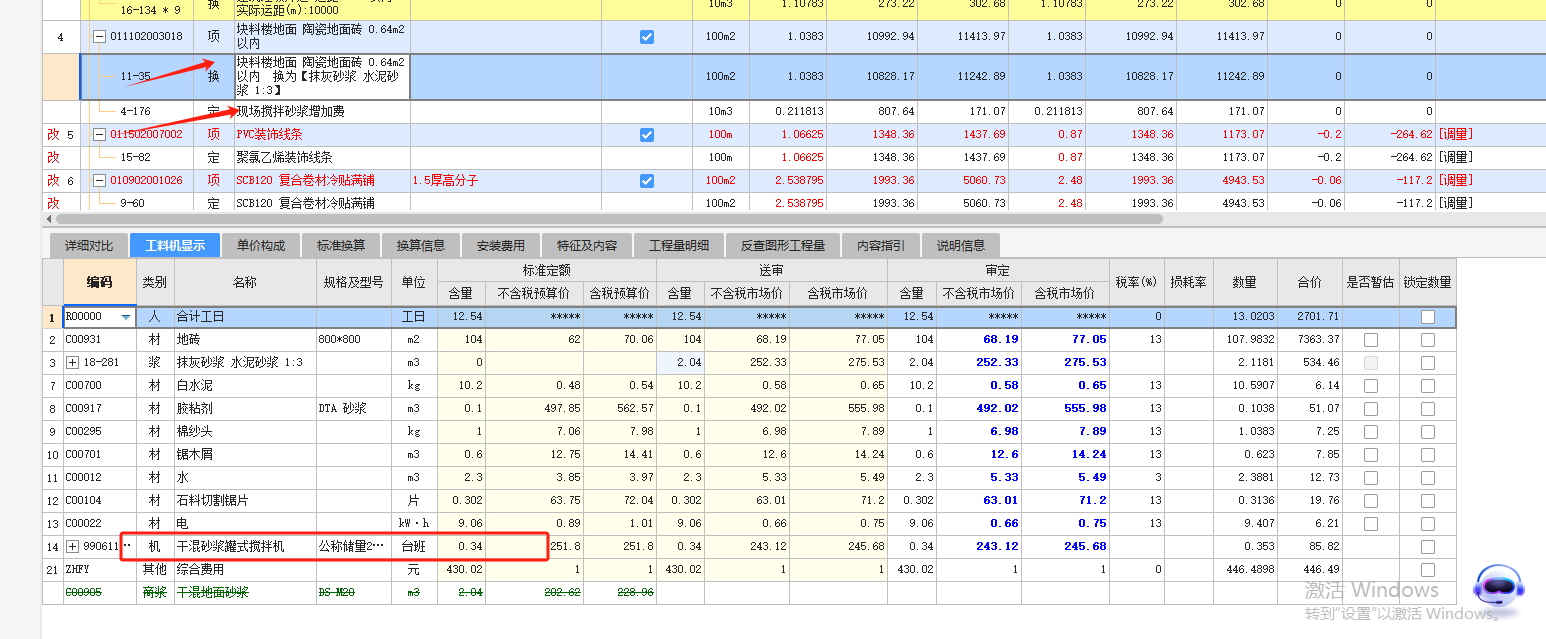The image size is (1546, 639).
Task: Tick 锁定数量 checkbox for 胶粘剂
Action: click(x=1427, y=408)
